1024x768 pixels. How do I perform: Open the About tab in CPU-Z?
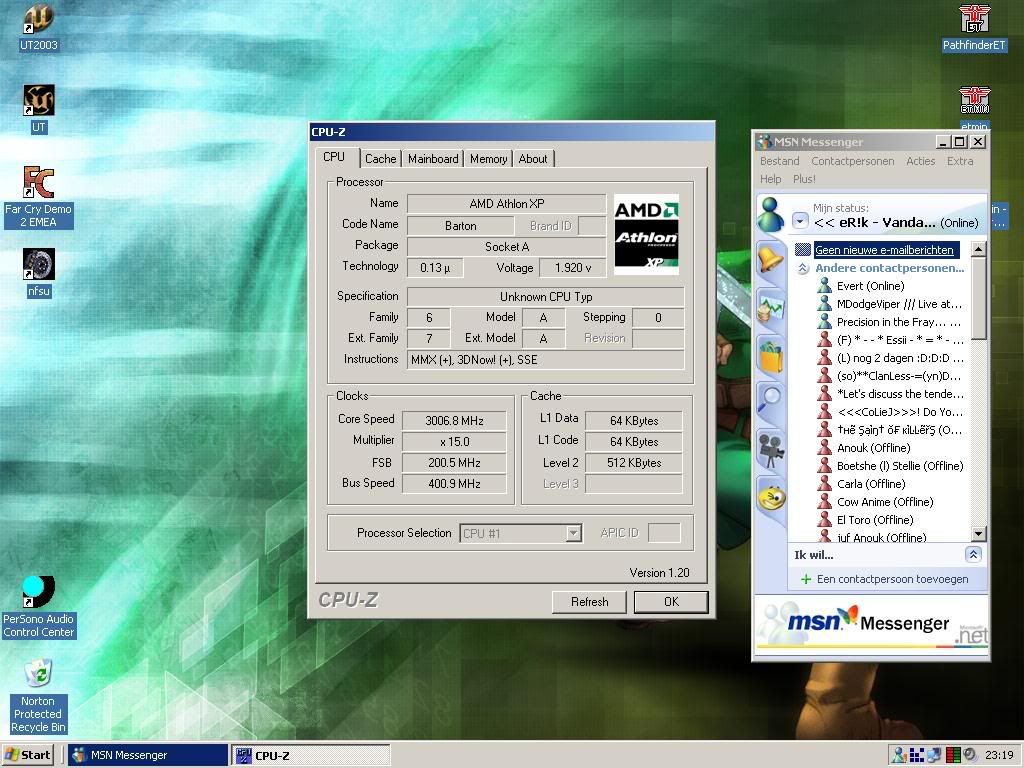tap(533, 159)
